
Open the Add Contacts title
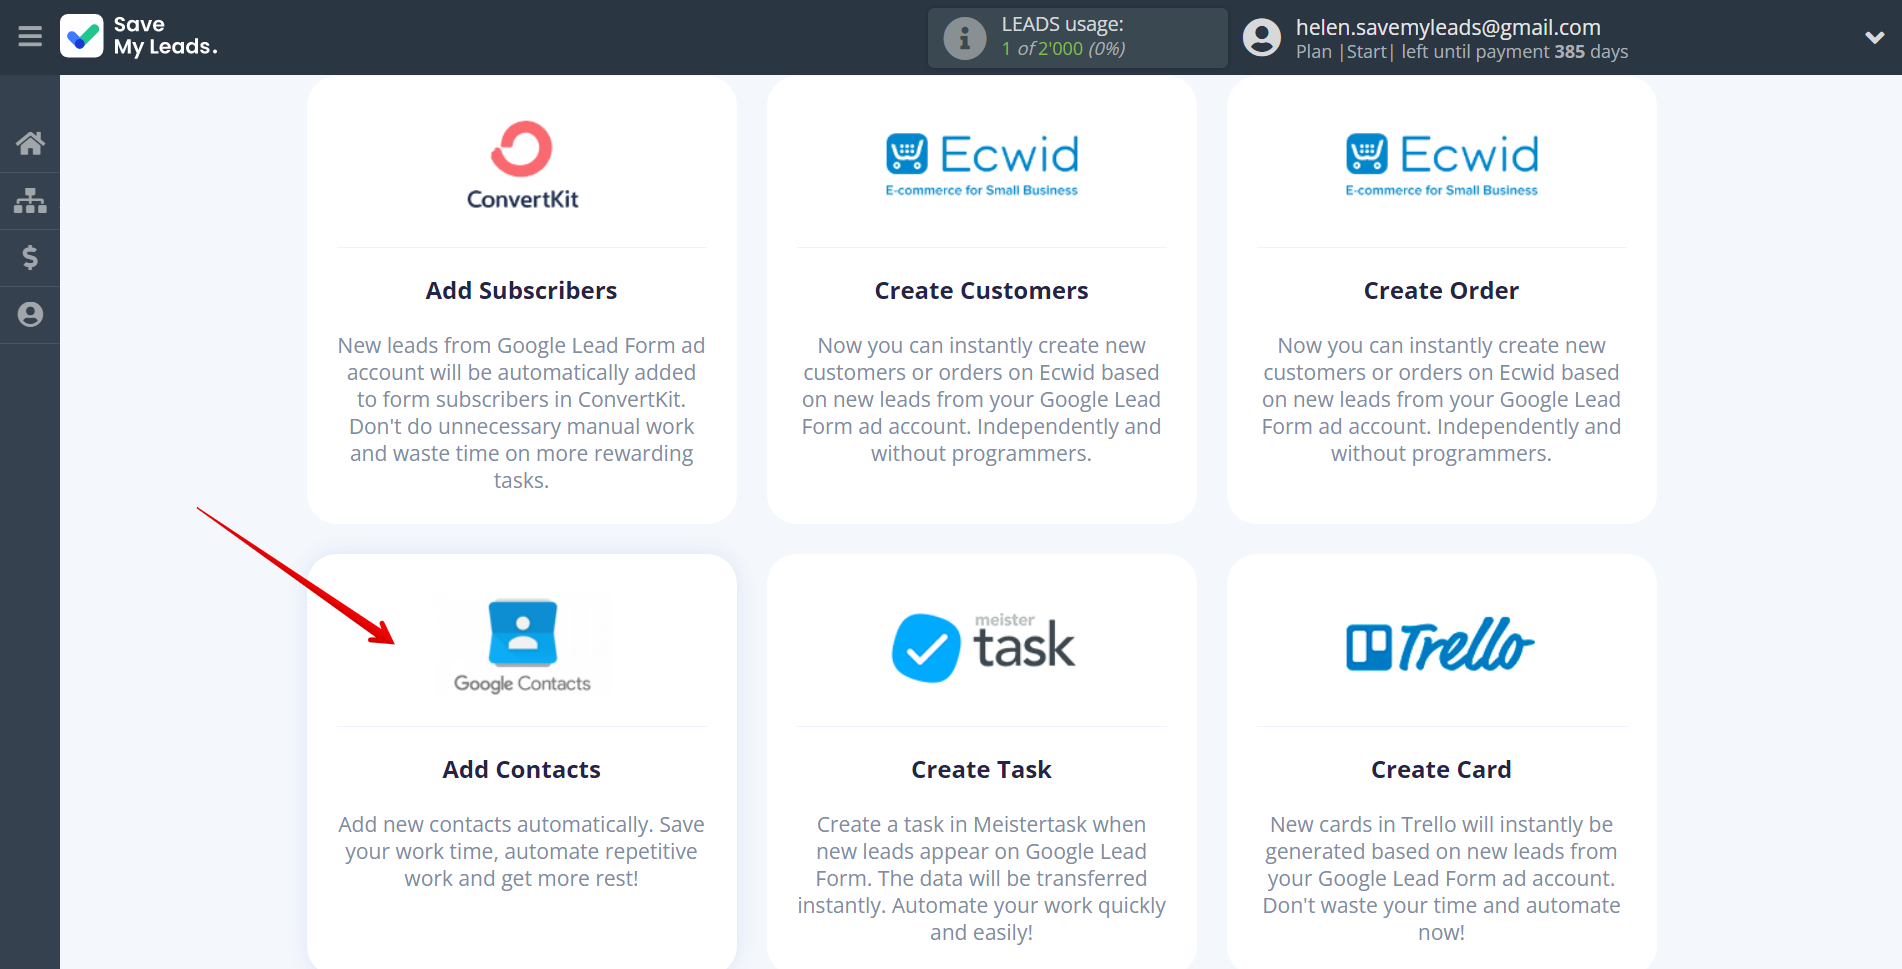coord(522,770)
